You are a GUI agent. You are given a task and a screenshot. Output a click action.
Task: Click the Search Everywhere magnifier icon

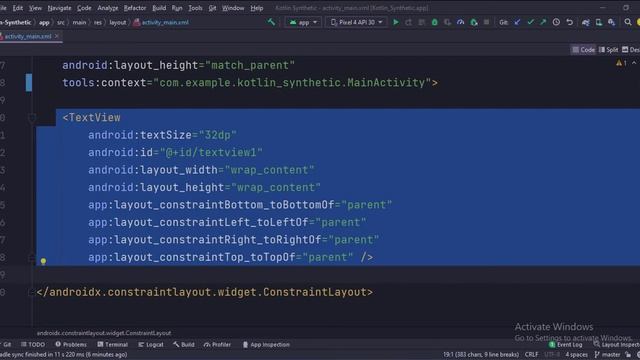pos(628,22)
